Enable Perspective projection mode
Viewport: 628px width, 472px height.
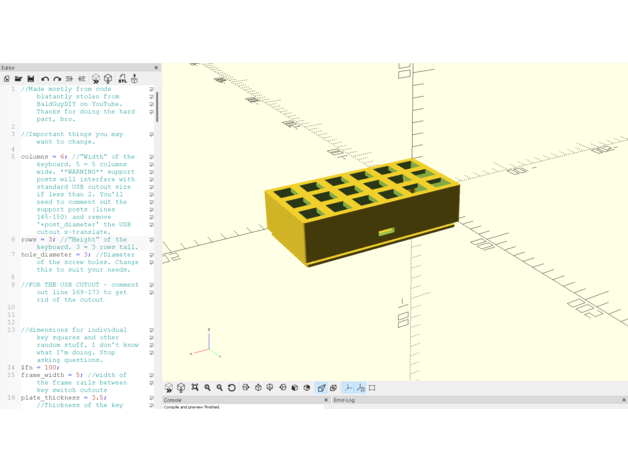coord(321,388)
